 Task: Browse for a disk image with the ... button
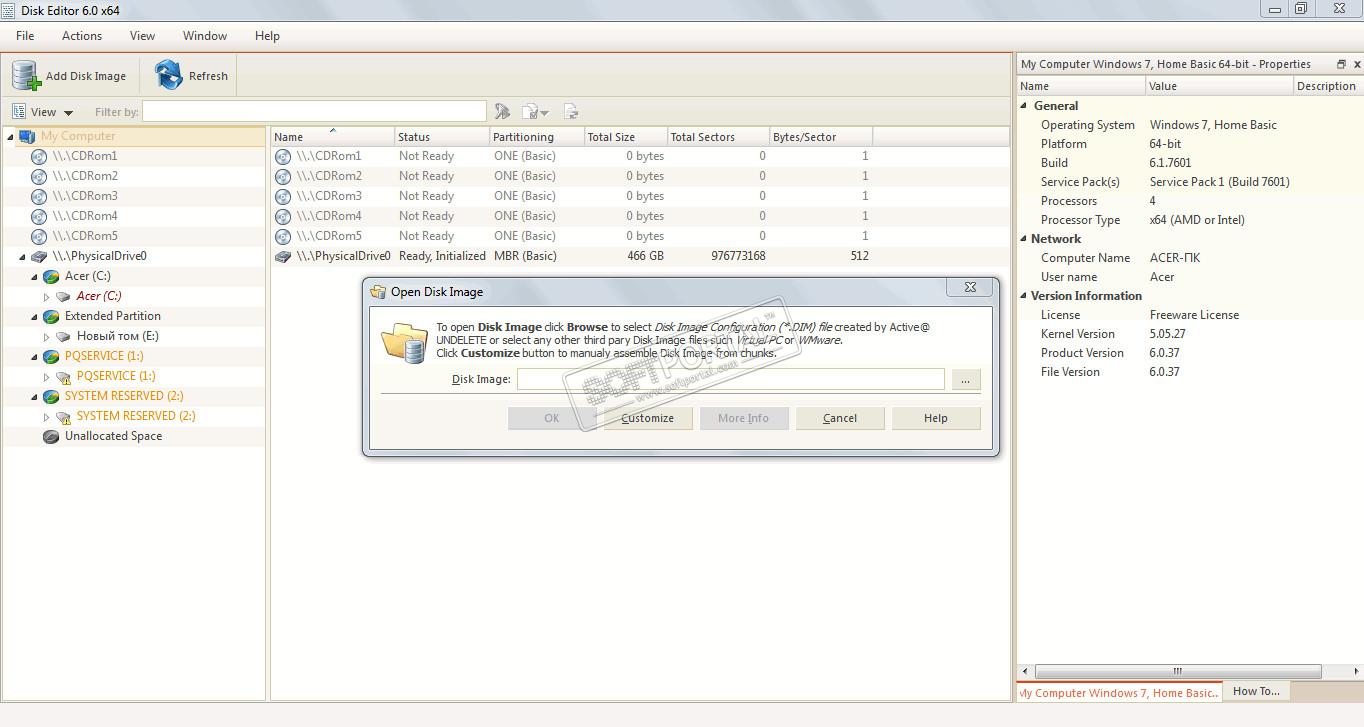coord(966,380)
